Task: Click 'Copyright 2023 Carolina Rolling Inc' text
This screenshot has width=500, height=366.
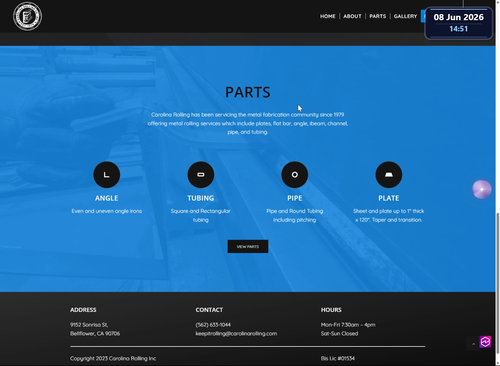Action: pyautogui.click(x=113, y=358)
